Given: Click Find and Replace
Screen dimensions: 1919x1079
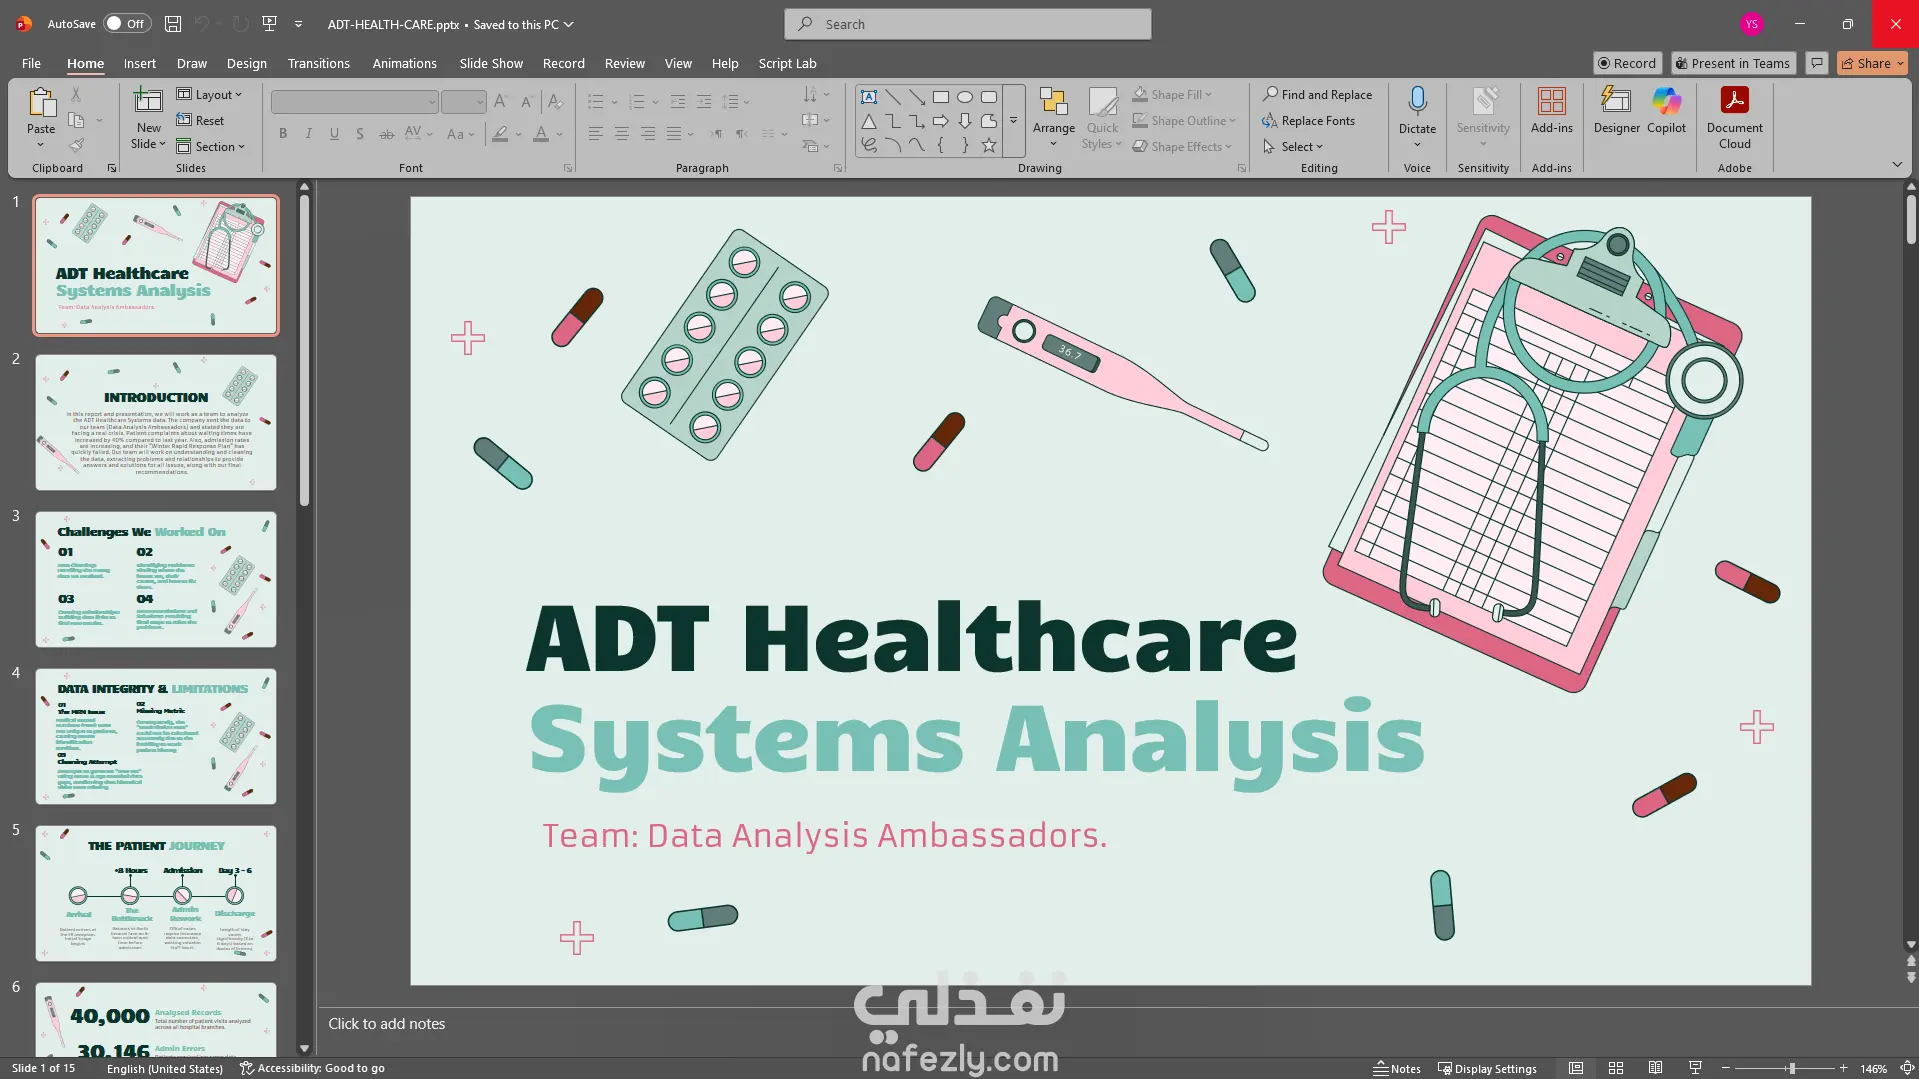Looking at the screenshot, I should (1317, 94).
